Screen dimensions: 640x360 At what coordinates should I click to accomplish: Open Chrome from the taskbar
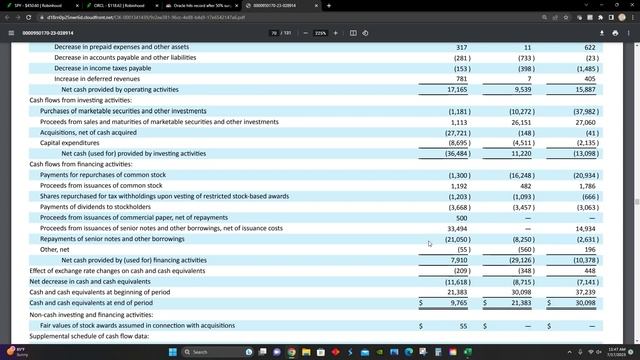coord(291,352)
